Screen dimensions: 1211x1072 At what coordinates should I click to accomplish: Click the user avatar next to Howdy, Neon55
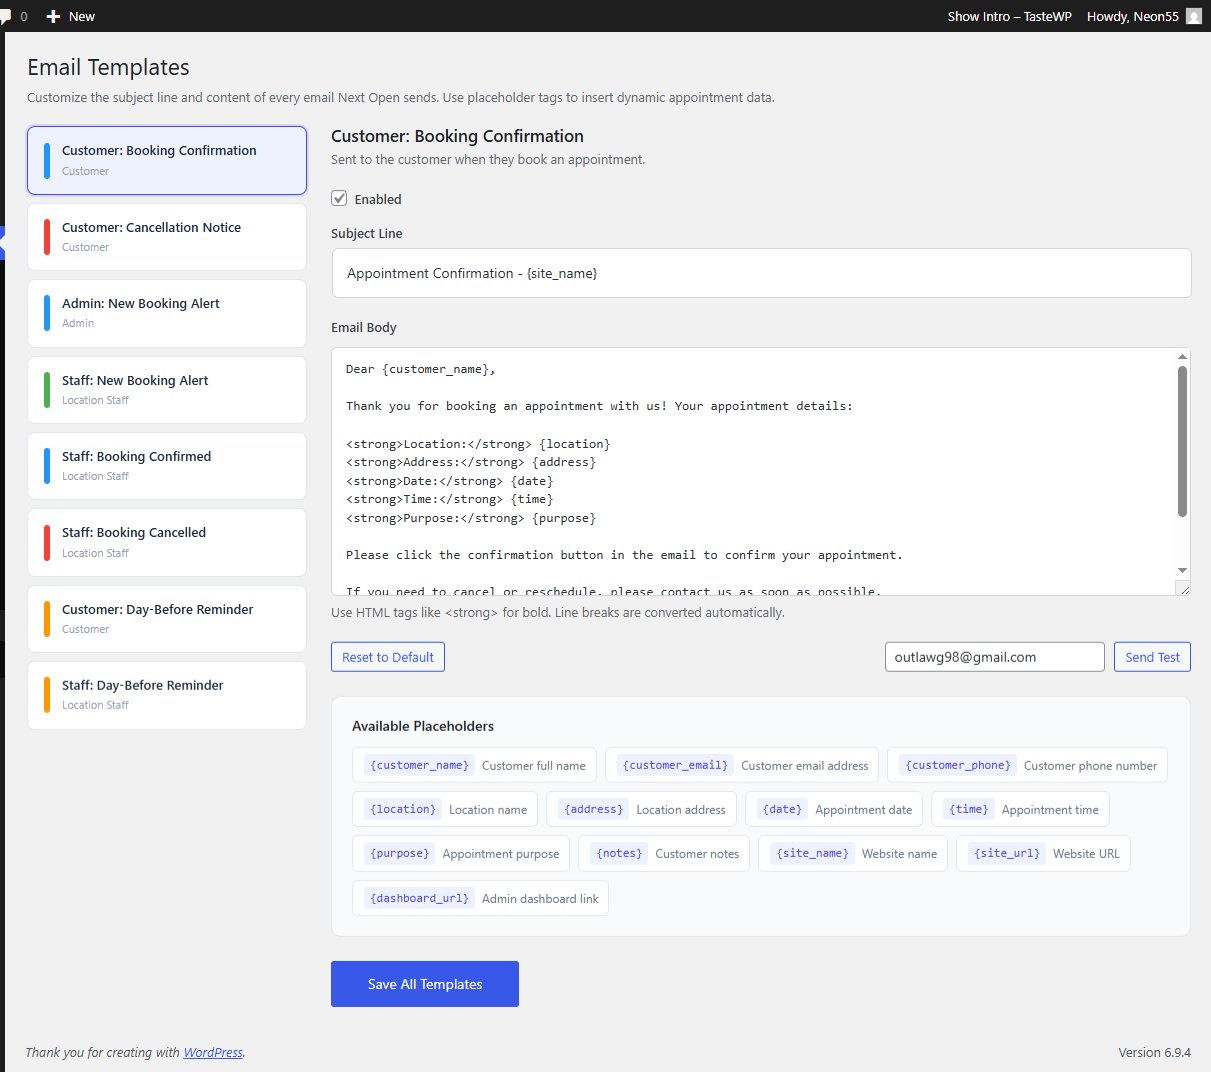pos(1193,16)
